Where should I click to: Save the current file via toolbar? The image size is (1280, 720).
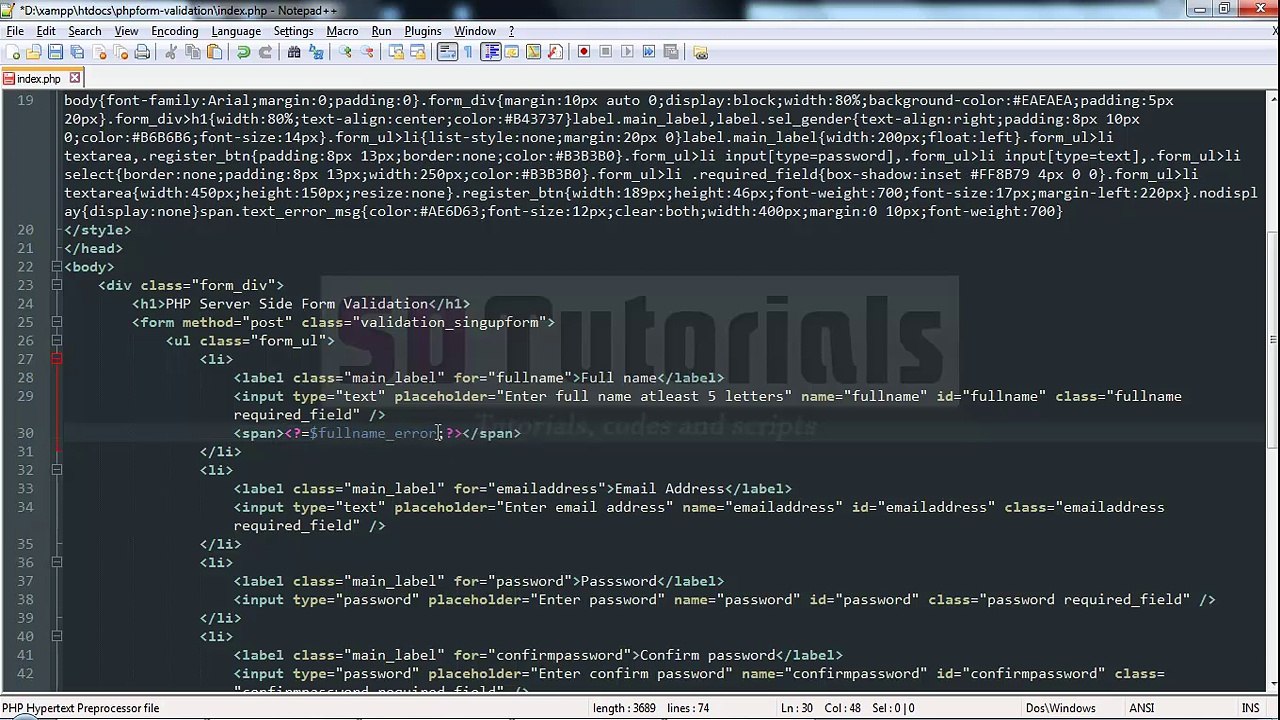coord(55,52)
